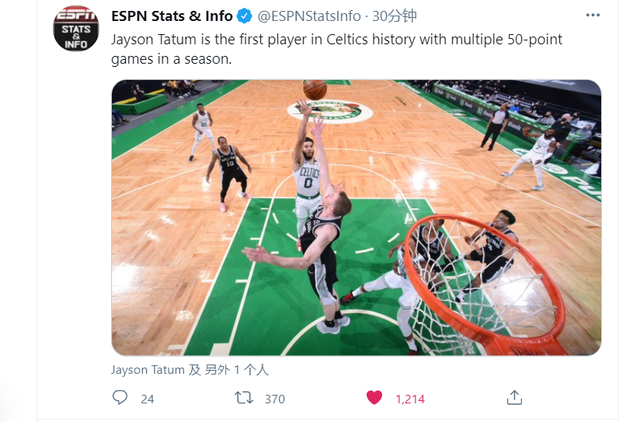This screenshot has width=640, height=422.
Task: Open the share upload arrow icon
Action: point(514,398)
